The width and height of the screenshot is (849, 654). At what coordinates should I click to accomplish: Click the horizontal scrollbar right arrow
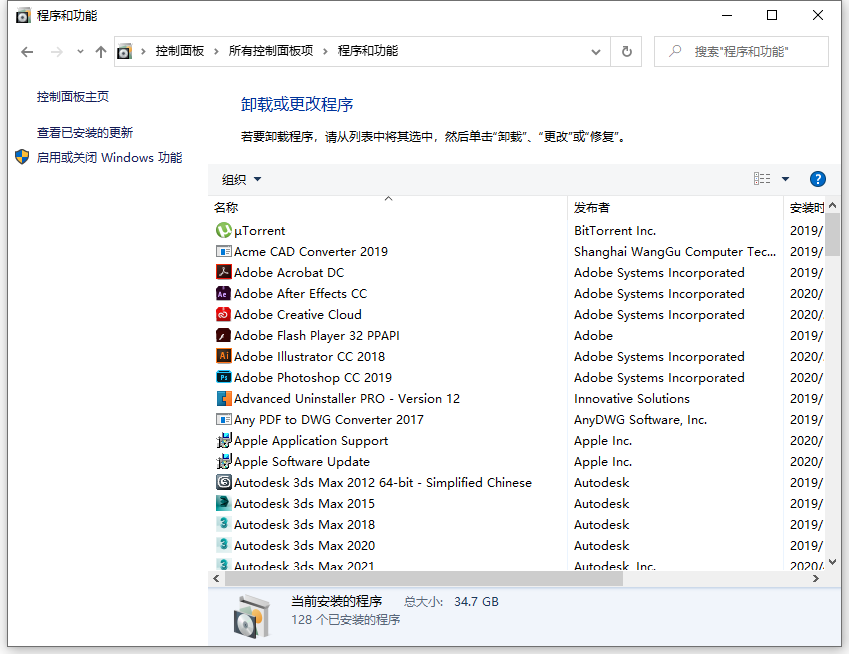point(815,579)
